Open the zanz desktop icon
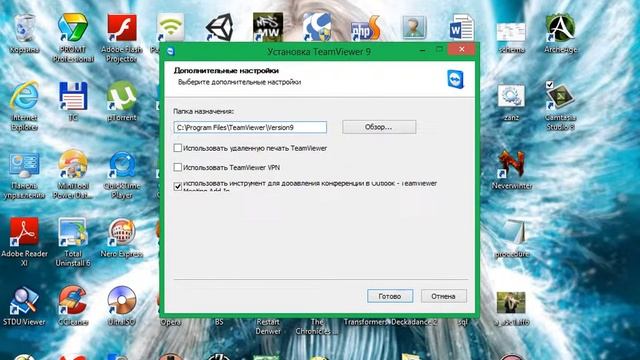640x360 pixels. [511, 96]
